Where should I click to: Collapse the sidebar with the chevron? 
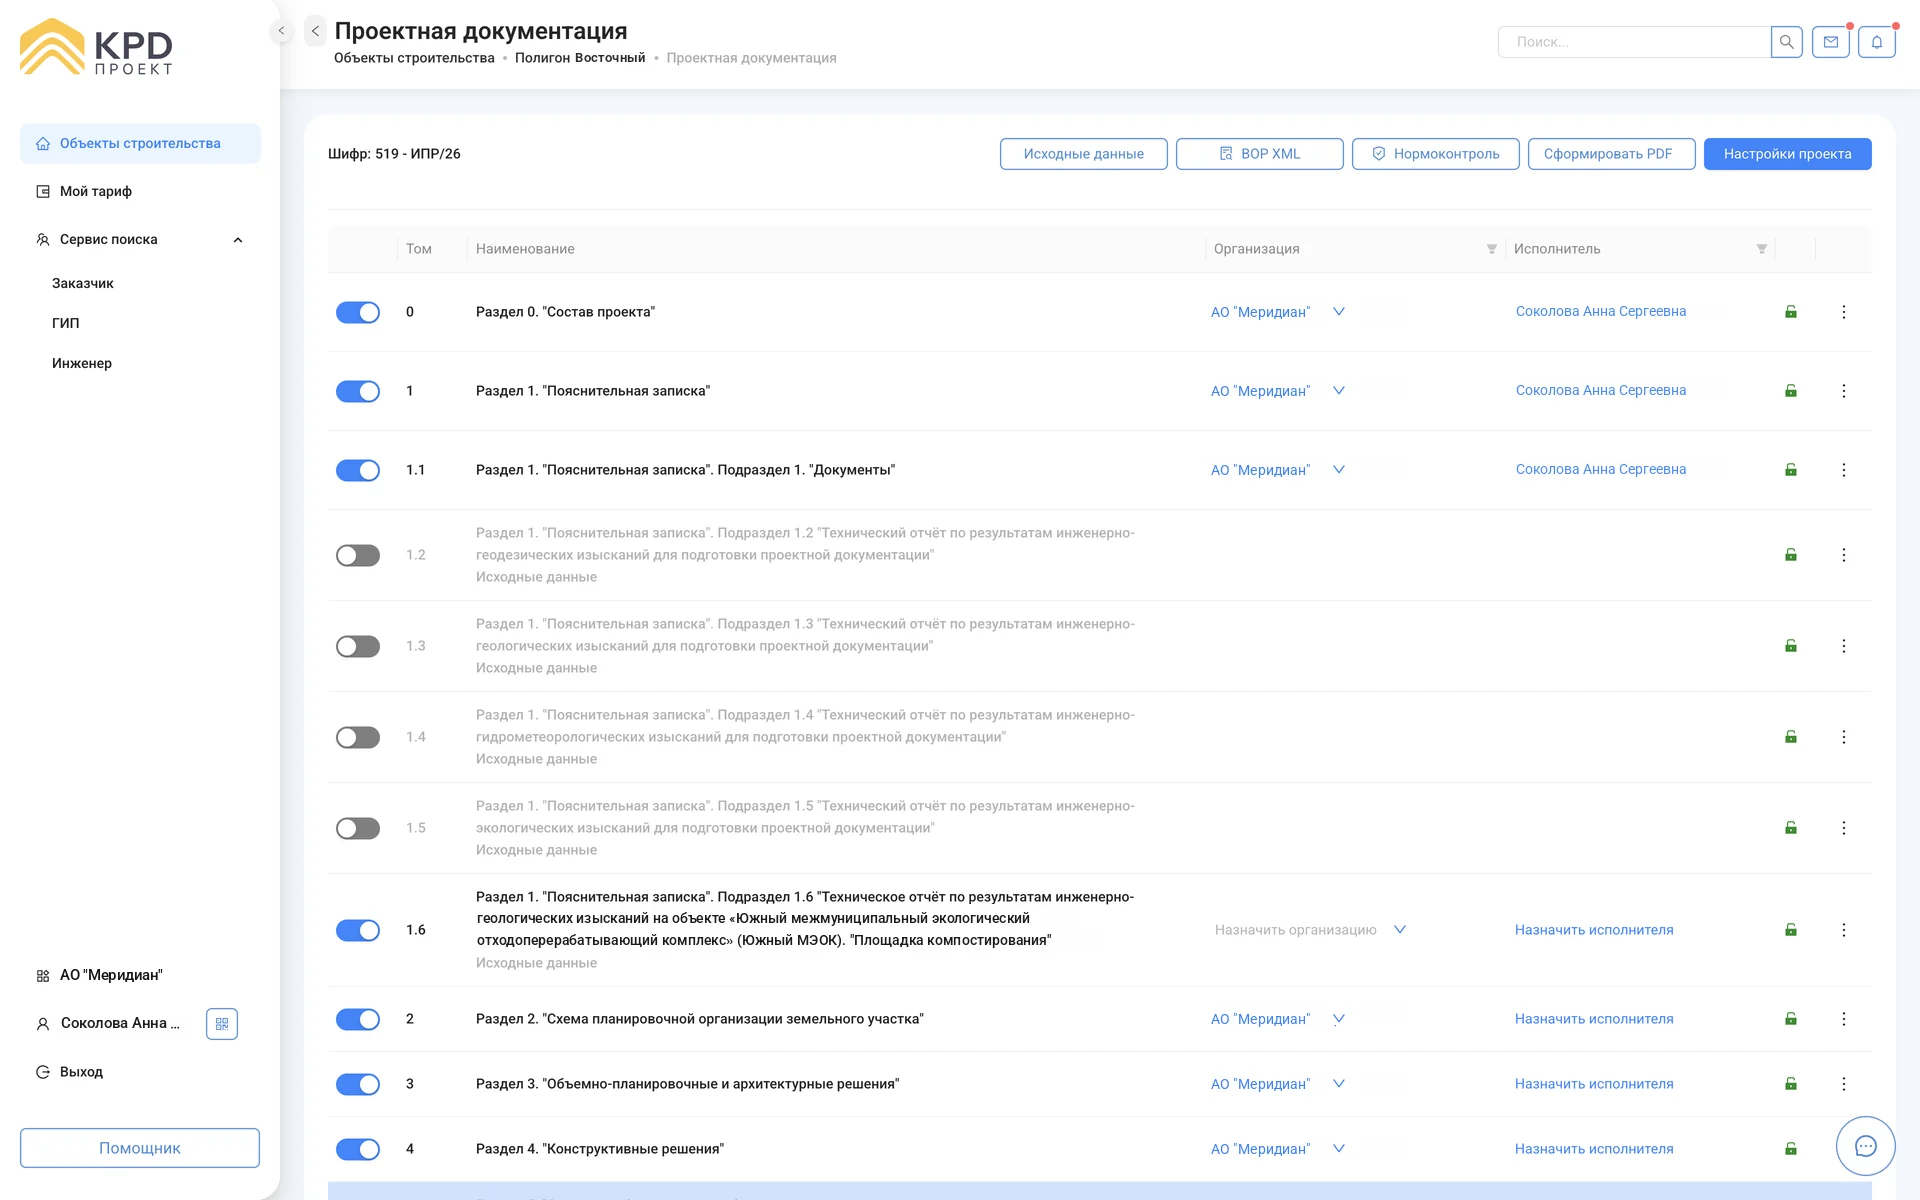pyautogui.click(x=281, y=31)
